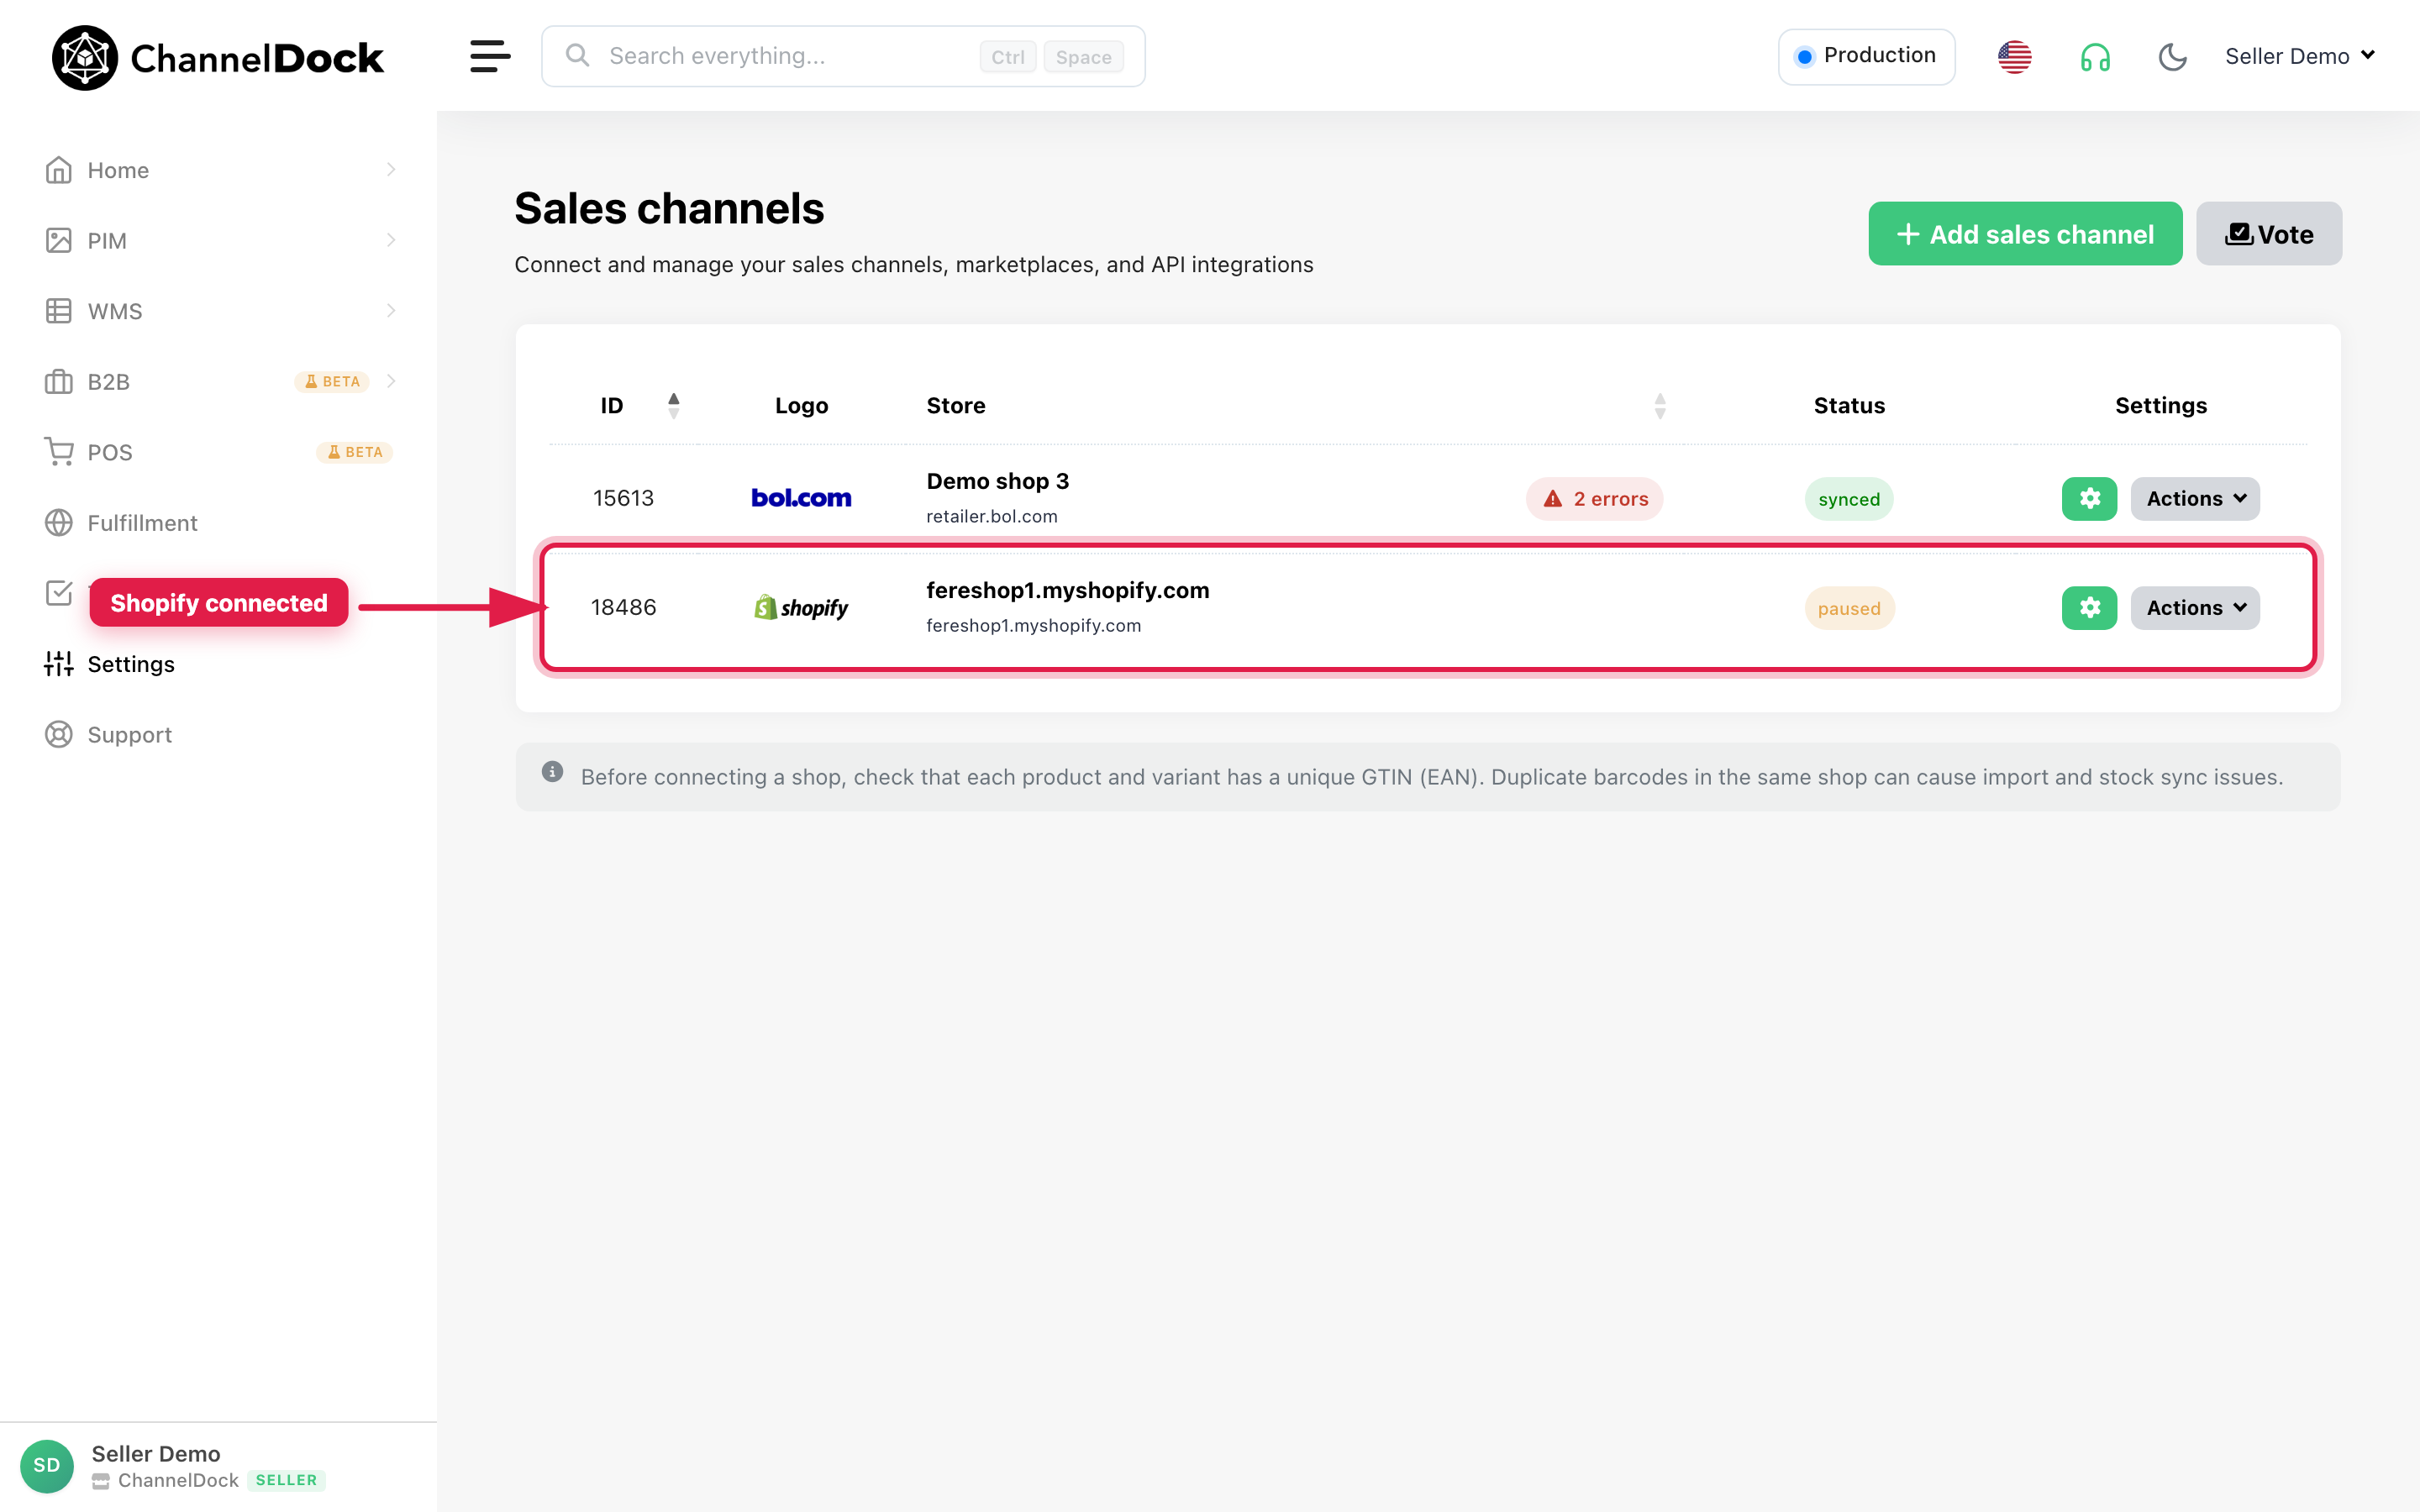
Task: Focus the Search everything field
Action: pos(843,56)
